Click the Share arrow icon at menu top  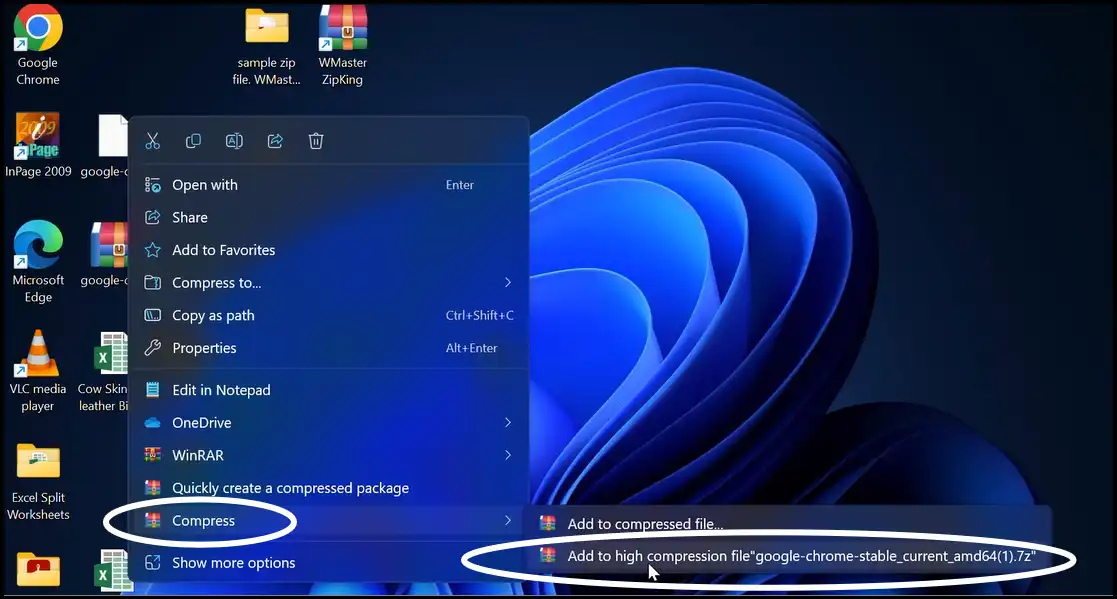[x=275, y=141]
